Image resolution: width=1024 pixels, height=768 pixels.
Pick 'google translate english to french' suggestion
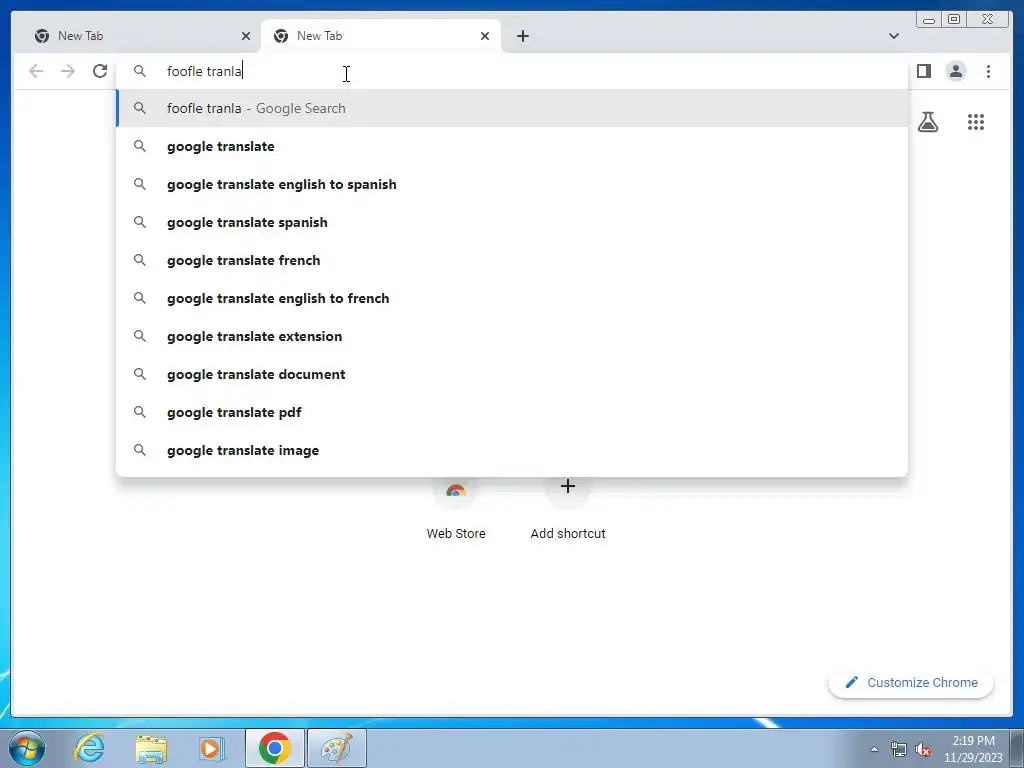[512, 298]
